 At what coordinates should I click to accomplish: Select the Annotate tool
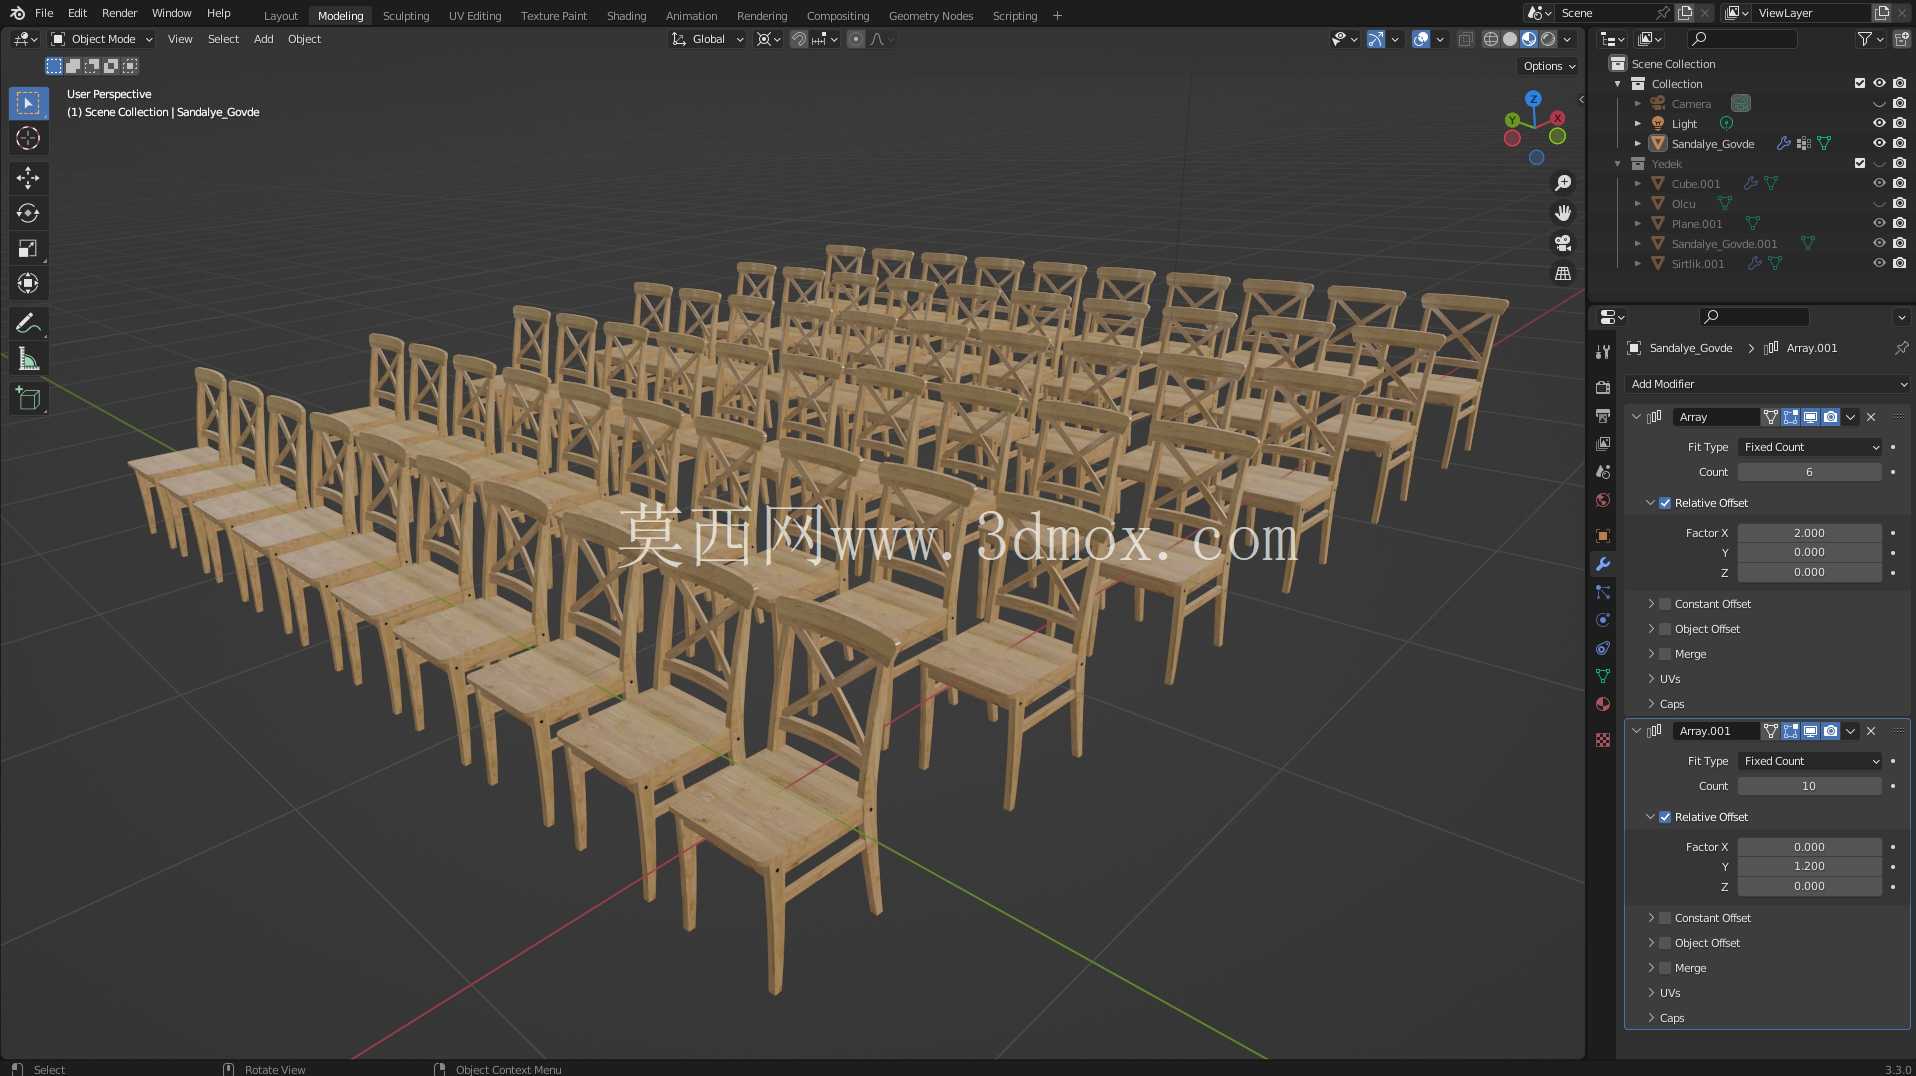pos(28,323)
